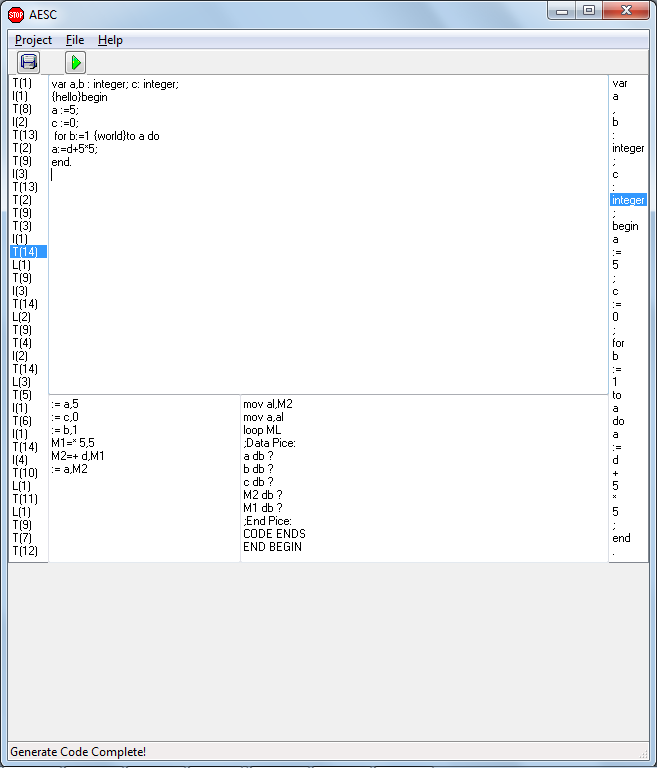
Task: Maximize the AESC window
Action: pyautogui.click(x=589, y=11)
